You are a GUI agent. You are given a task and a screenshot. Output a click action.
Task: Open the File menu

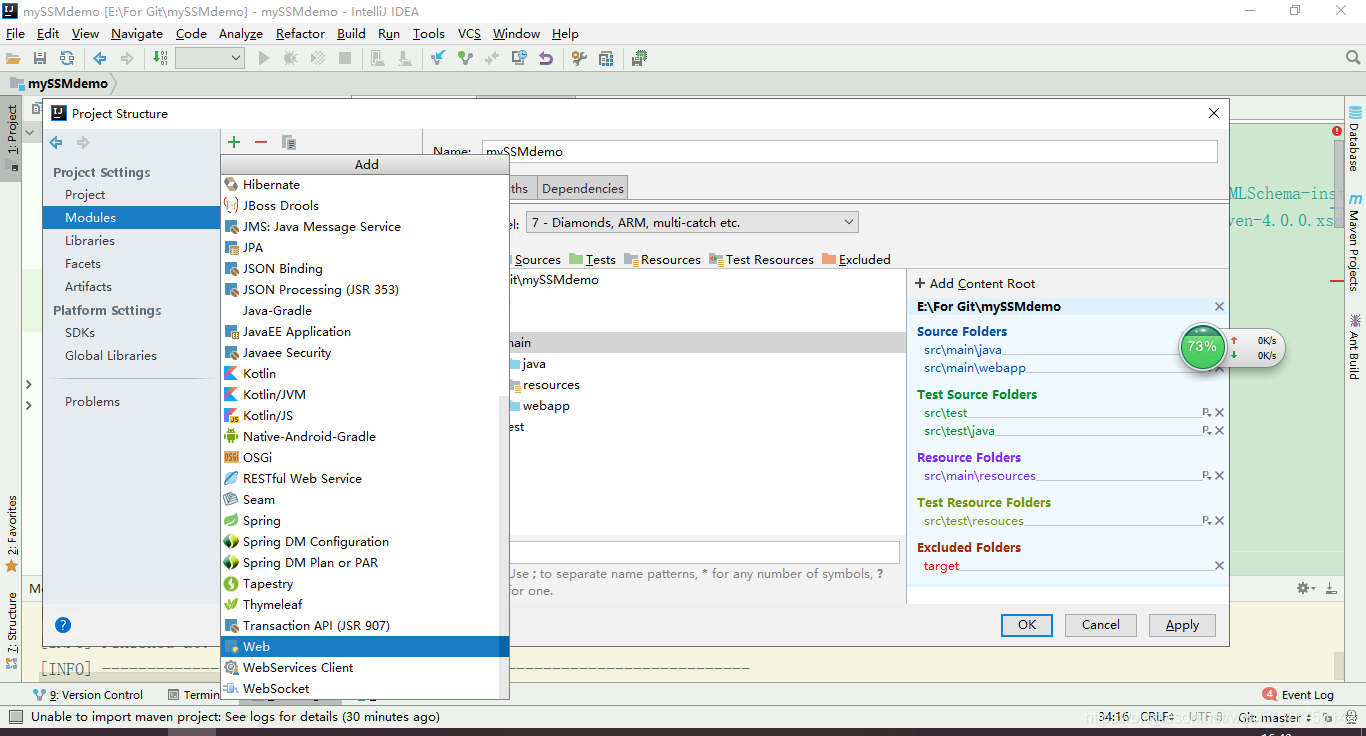(15, 33)
